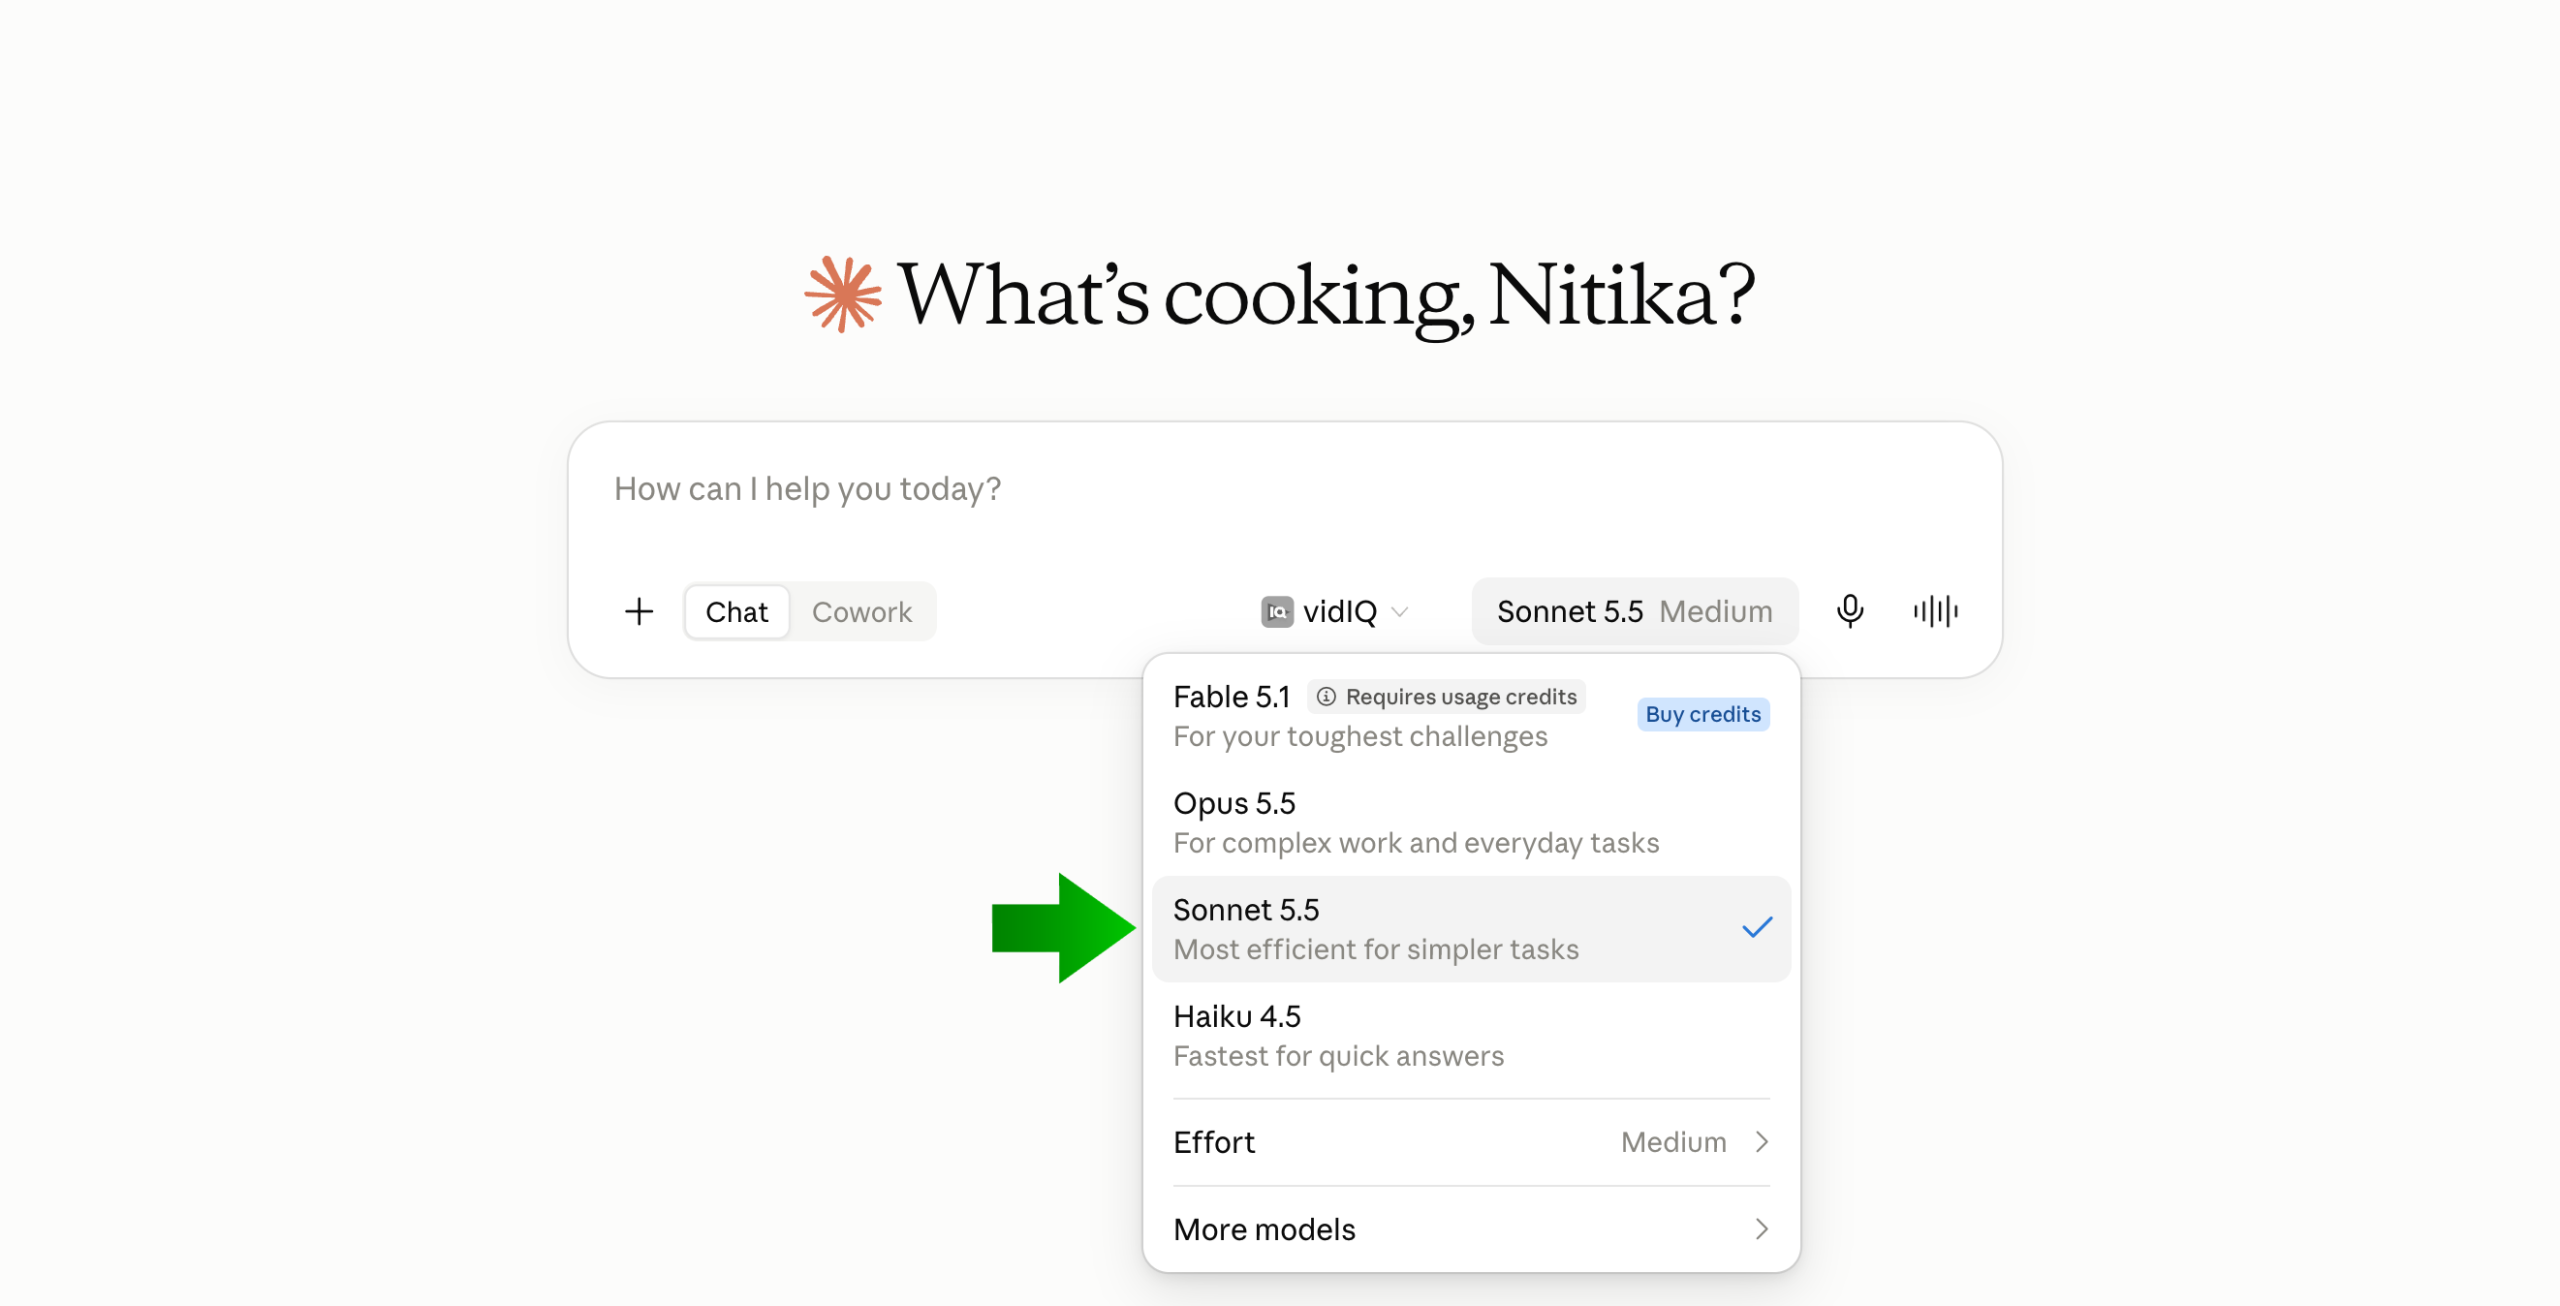
Task: Click 'Most efficient for simpler tasks' text
Action: [1376, 950]
